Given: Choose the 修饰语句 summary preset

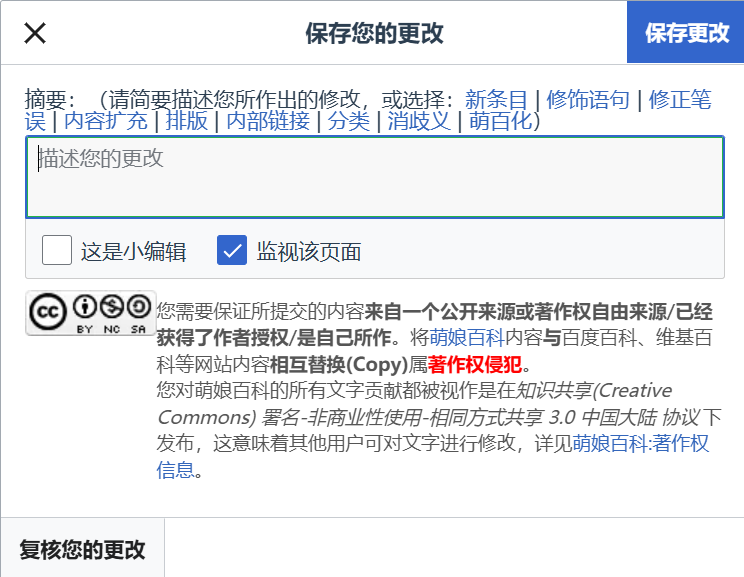Looking at the screenshot, I should pos(589,100).
